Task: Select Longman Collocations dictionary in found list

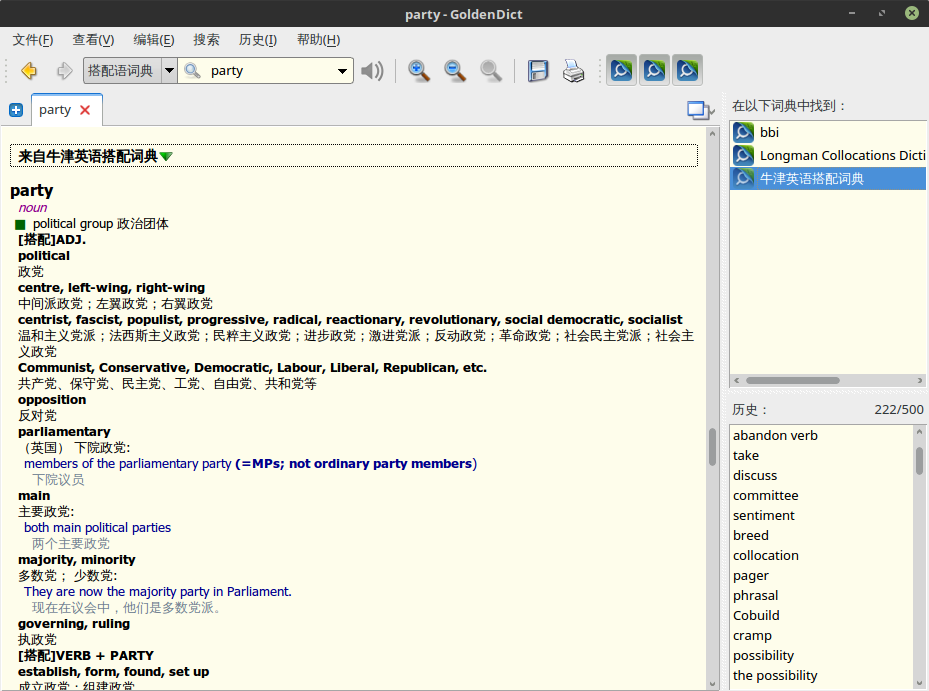Action: 840,155
